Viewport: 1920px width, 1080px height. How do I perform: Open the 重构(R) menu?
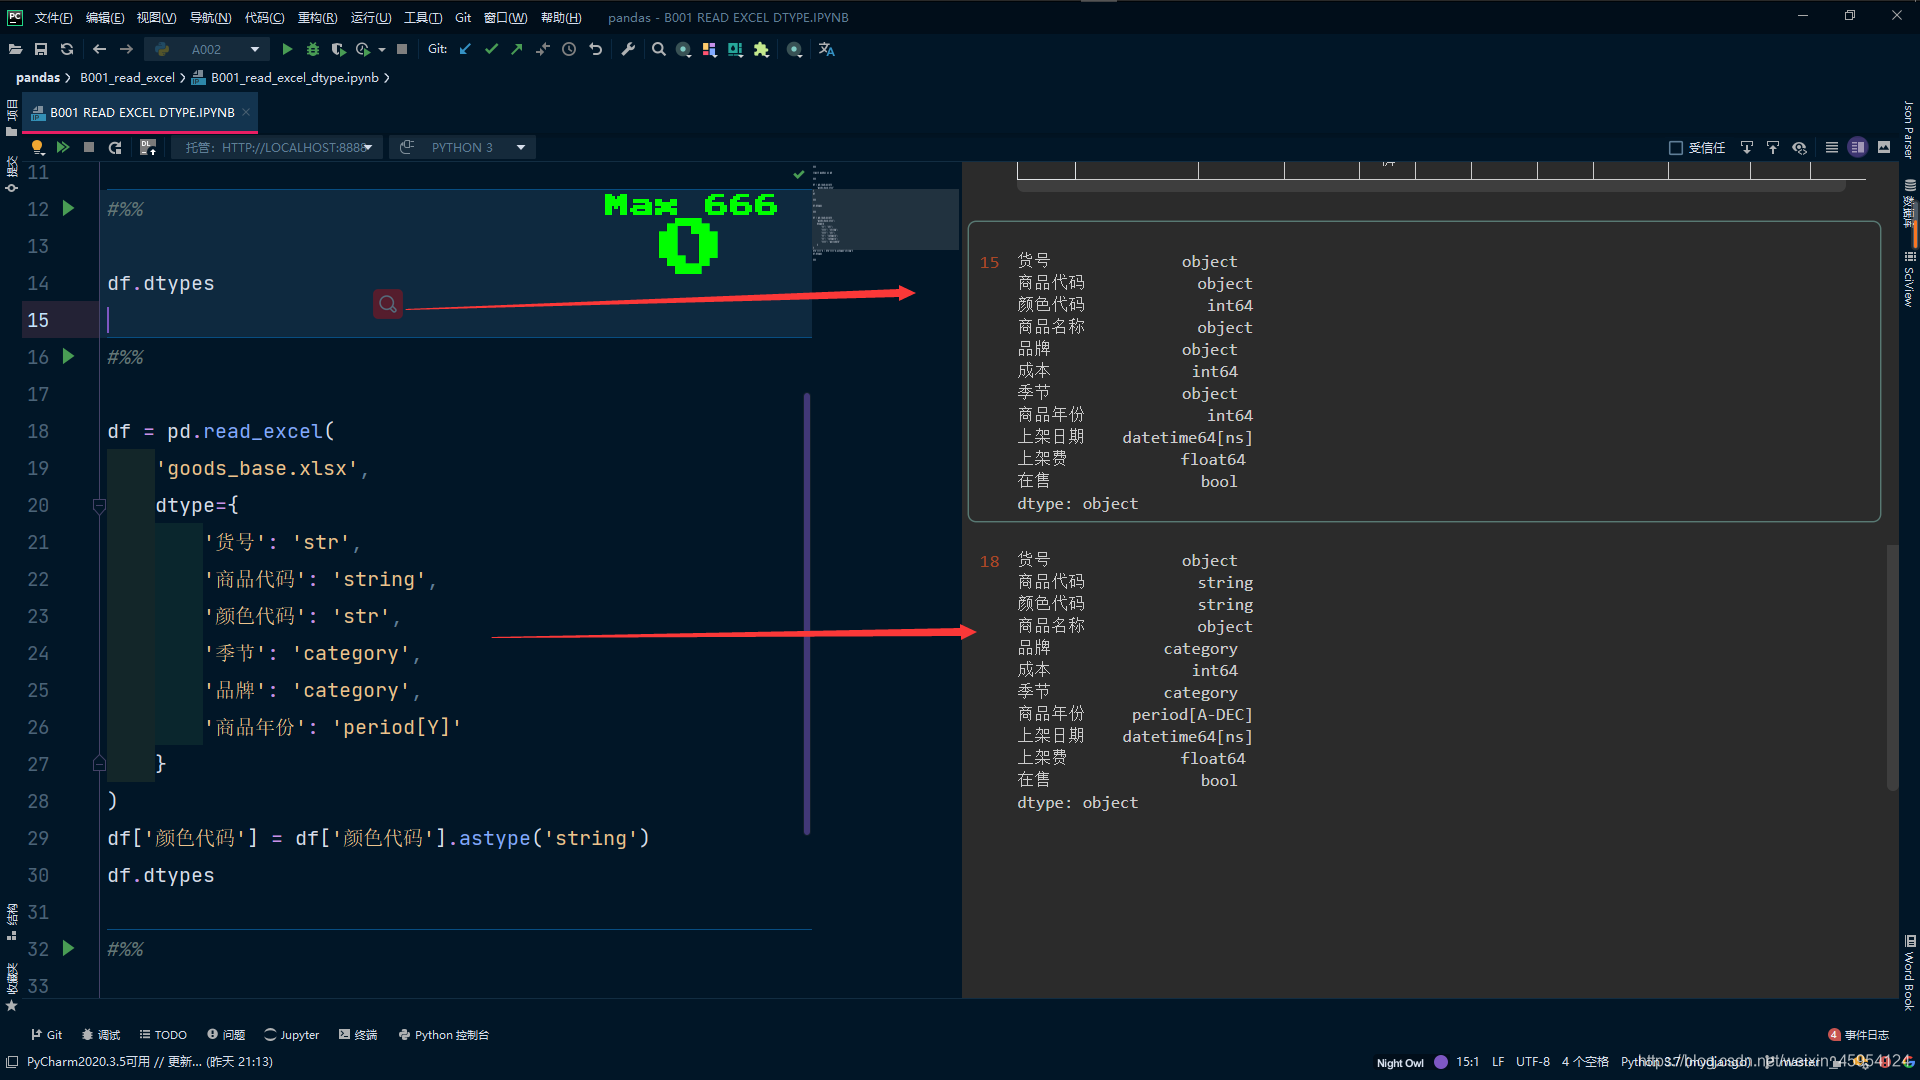click(x=318, y=17)
